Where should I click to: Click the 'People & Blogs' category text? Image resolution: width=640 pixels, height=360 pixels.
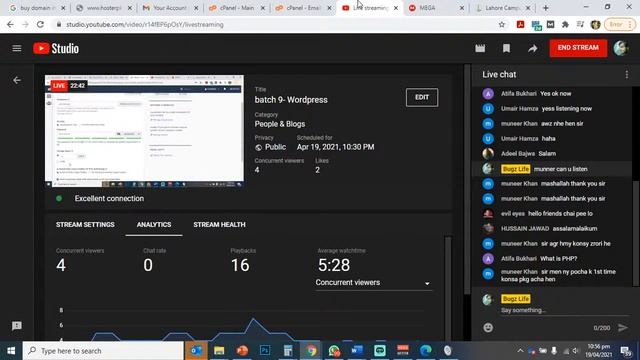[x=280, y=124]
